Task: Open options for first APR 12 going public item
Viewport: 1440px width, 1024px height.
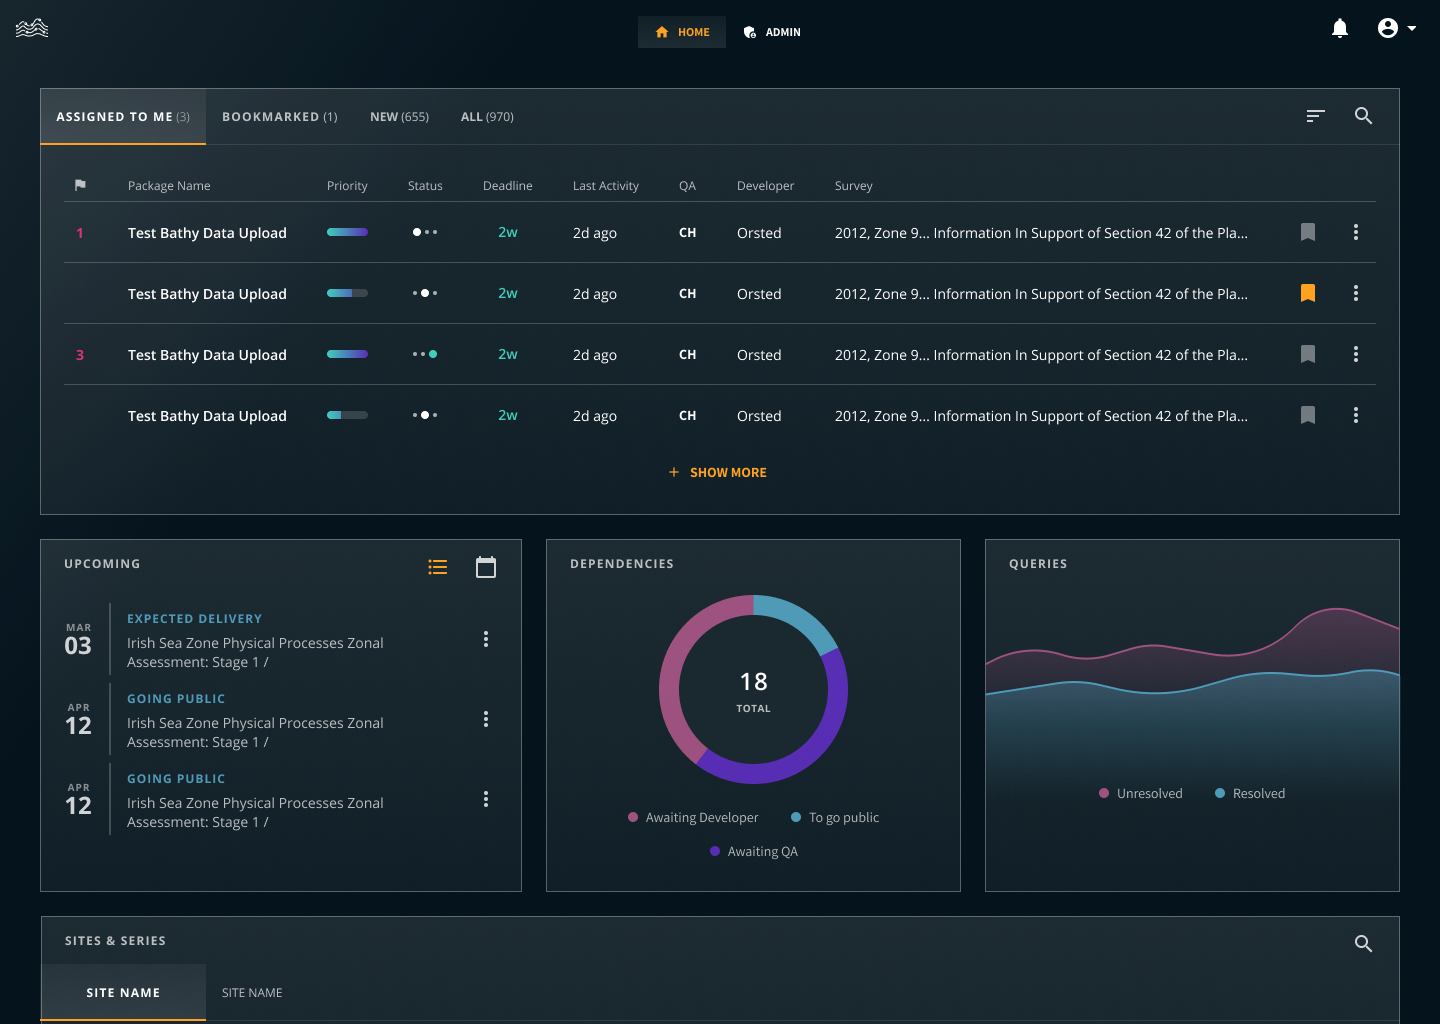Action: click(486, 719)
